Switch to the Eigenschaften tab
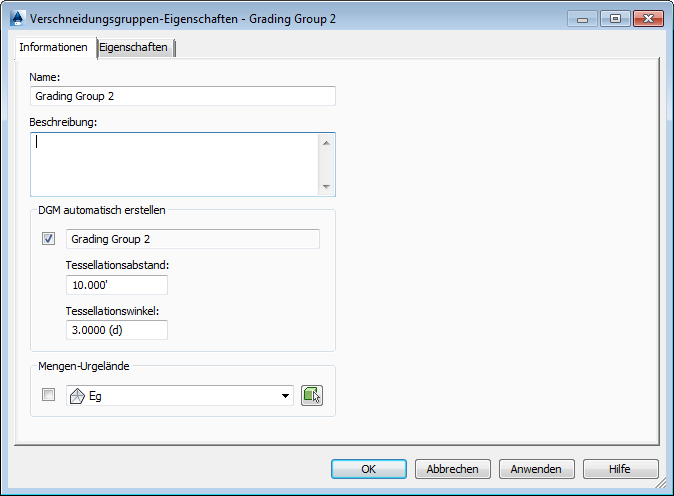 point(134,48)
